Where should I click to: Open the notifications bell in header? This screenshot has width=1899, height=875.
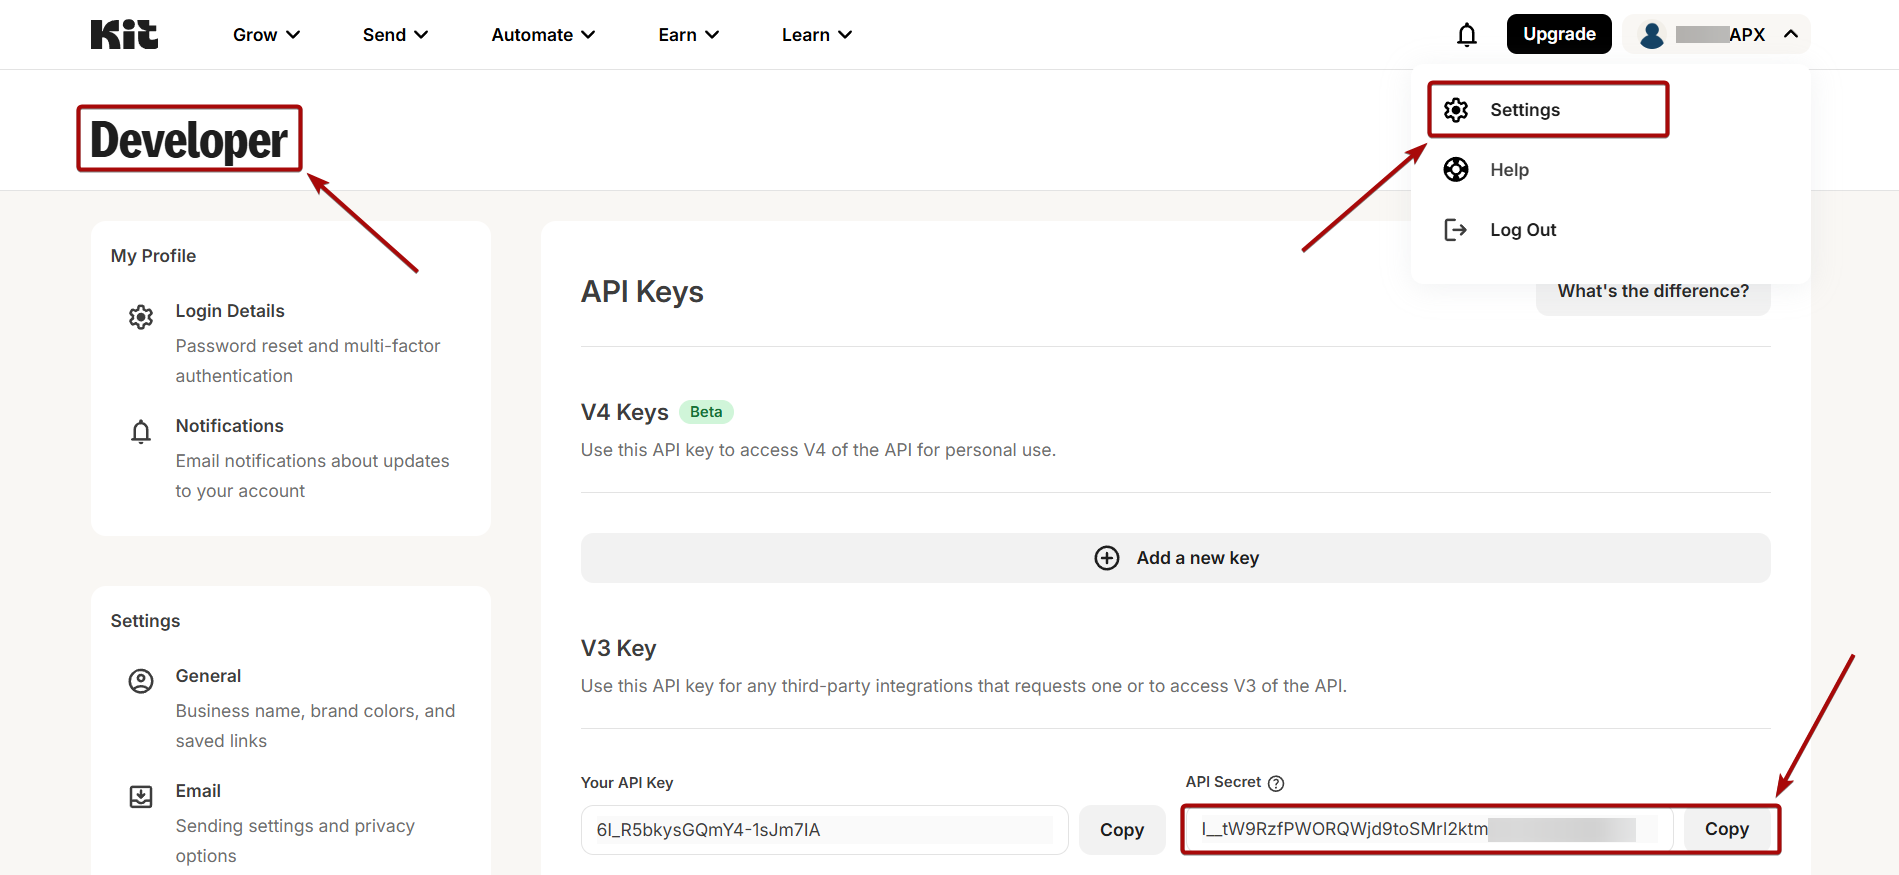[1467, 35]
